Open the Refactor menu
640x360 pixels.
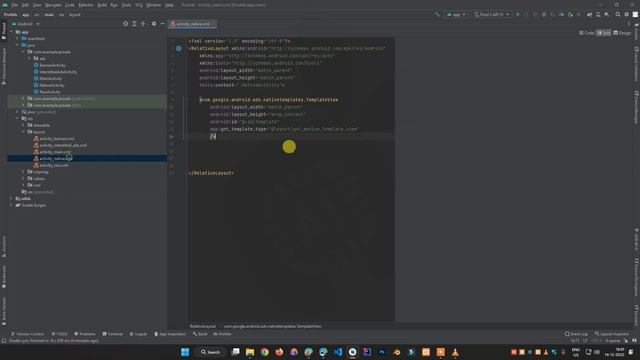click(86, 5)
